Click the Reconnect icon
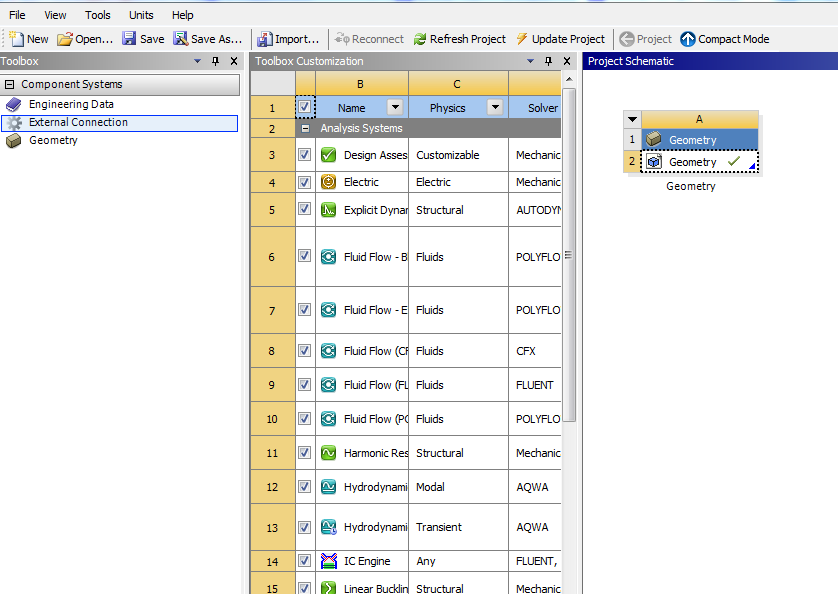Image resolution: width=838 pixels, height=594 pixels. [342, 39]
